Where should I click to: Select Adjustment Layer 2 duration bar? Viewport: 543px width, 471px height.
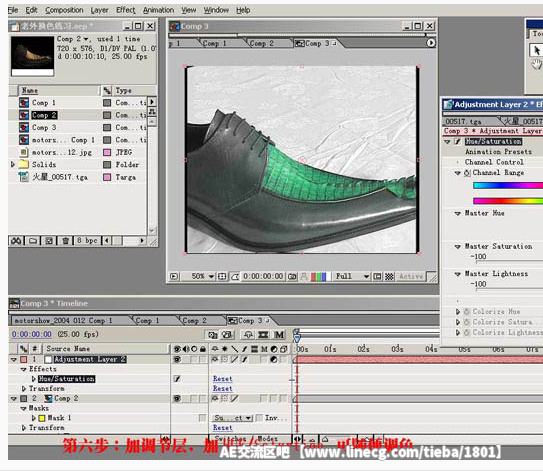(x=419, y=360)
